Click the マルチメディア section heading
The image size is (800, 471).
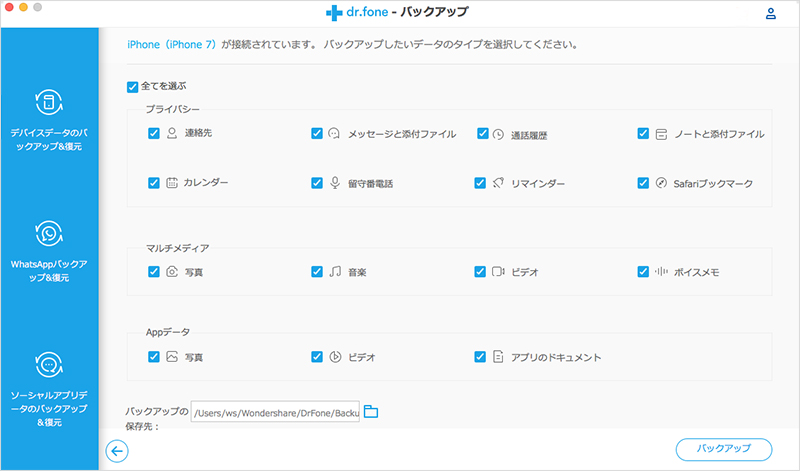pyautogui.click(x=178, y=248)
